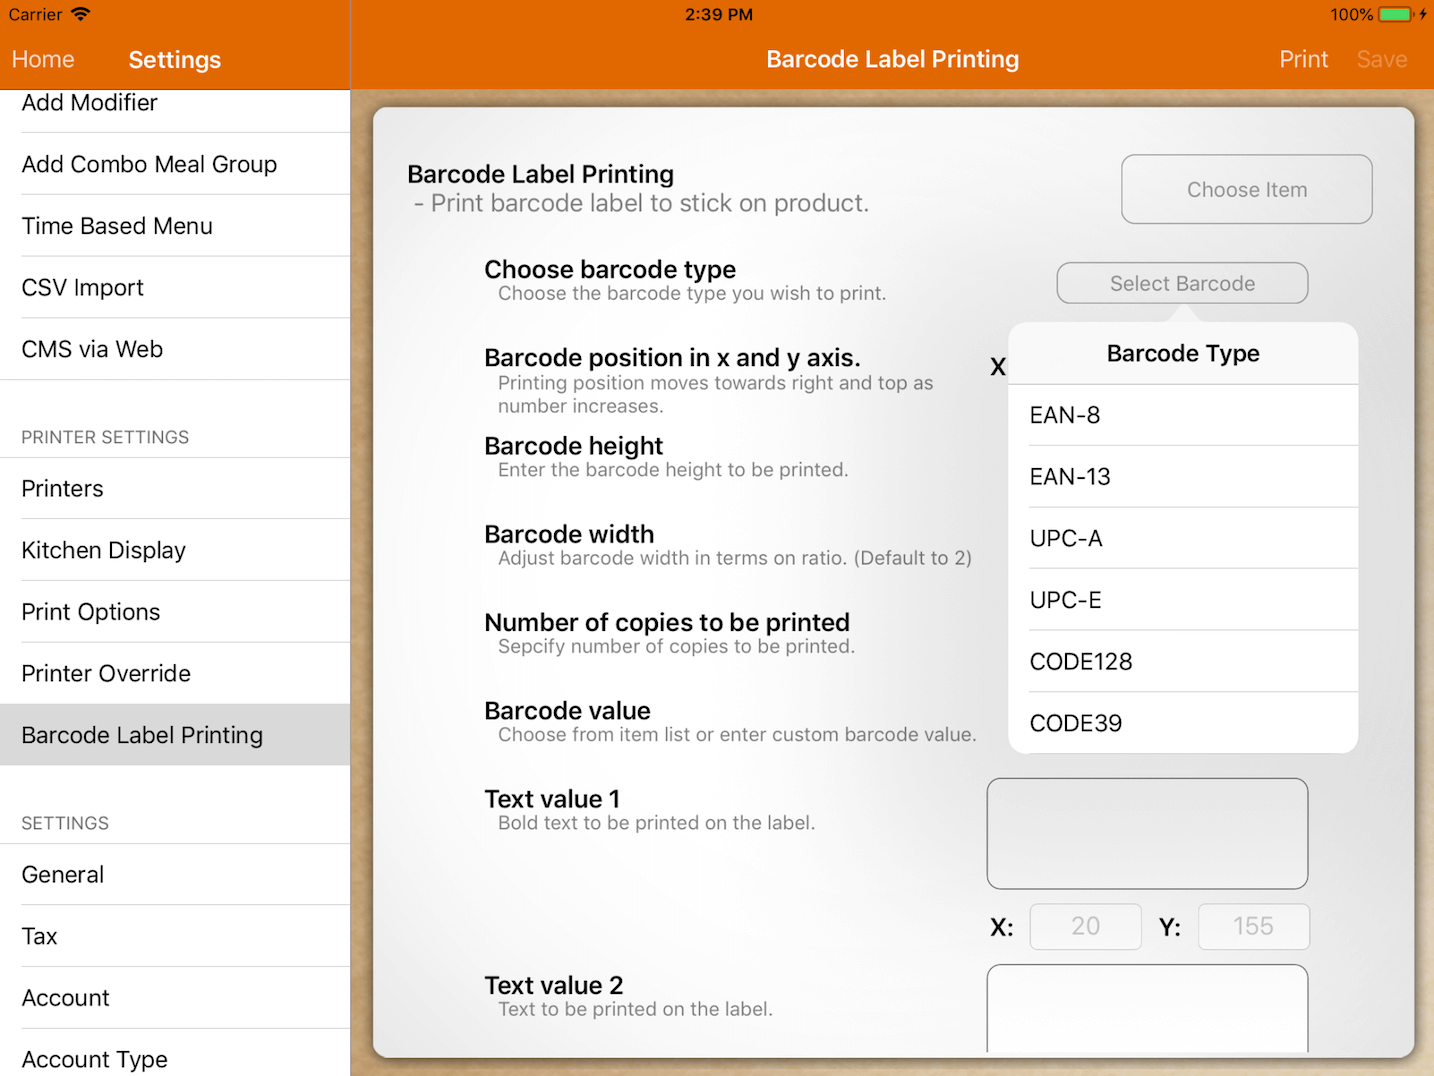Pick CODE128 barcode type
The width and height of the screenshot is (1434, 1076).
coord(1183,662)
